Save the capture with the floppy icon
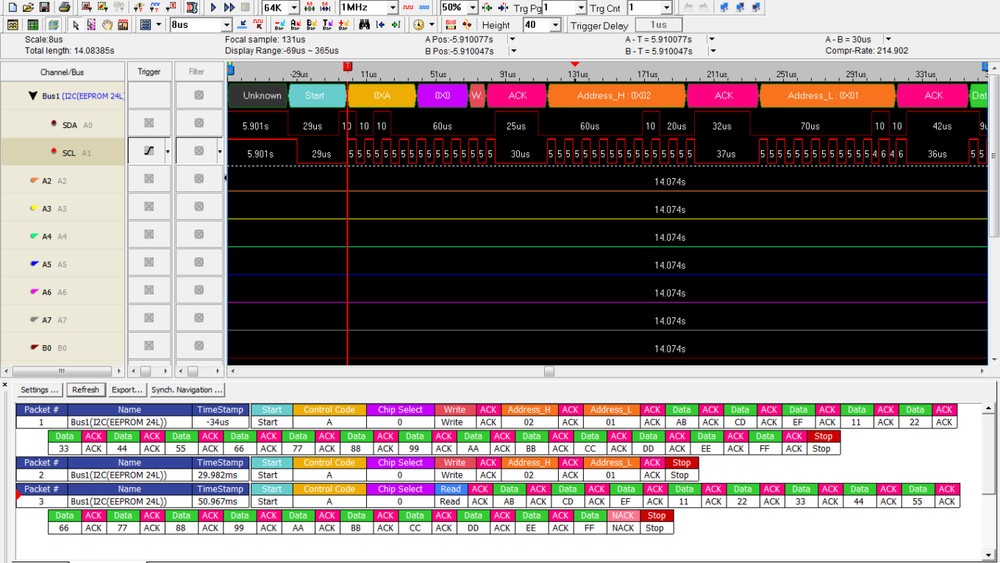 click(44, 8)
